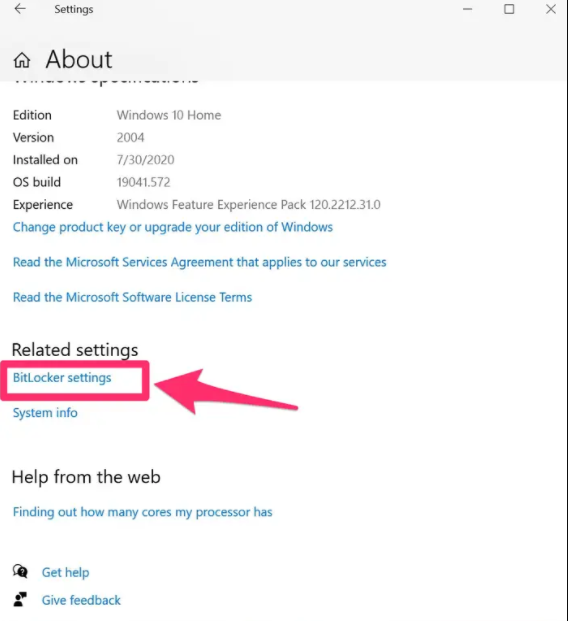568x621 pixels.
Task: Go back using the back arrow
Action: tap(20, 9)
